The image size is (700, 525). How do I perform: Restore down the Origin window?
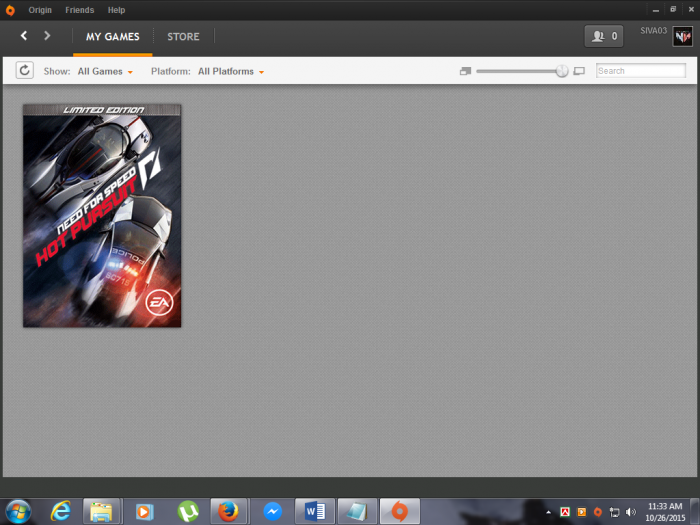click(x=673, y=9)
